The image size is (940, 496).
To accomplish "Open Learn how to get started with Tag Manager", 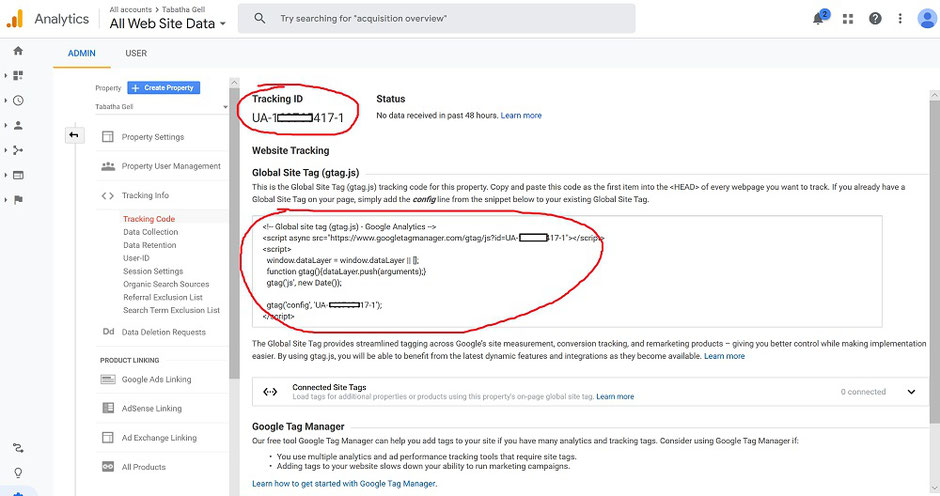I will point(344,483).
